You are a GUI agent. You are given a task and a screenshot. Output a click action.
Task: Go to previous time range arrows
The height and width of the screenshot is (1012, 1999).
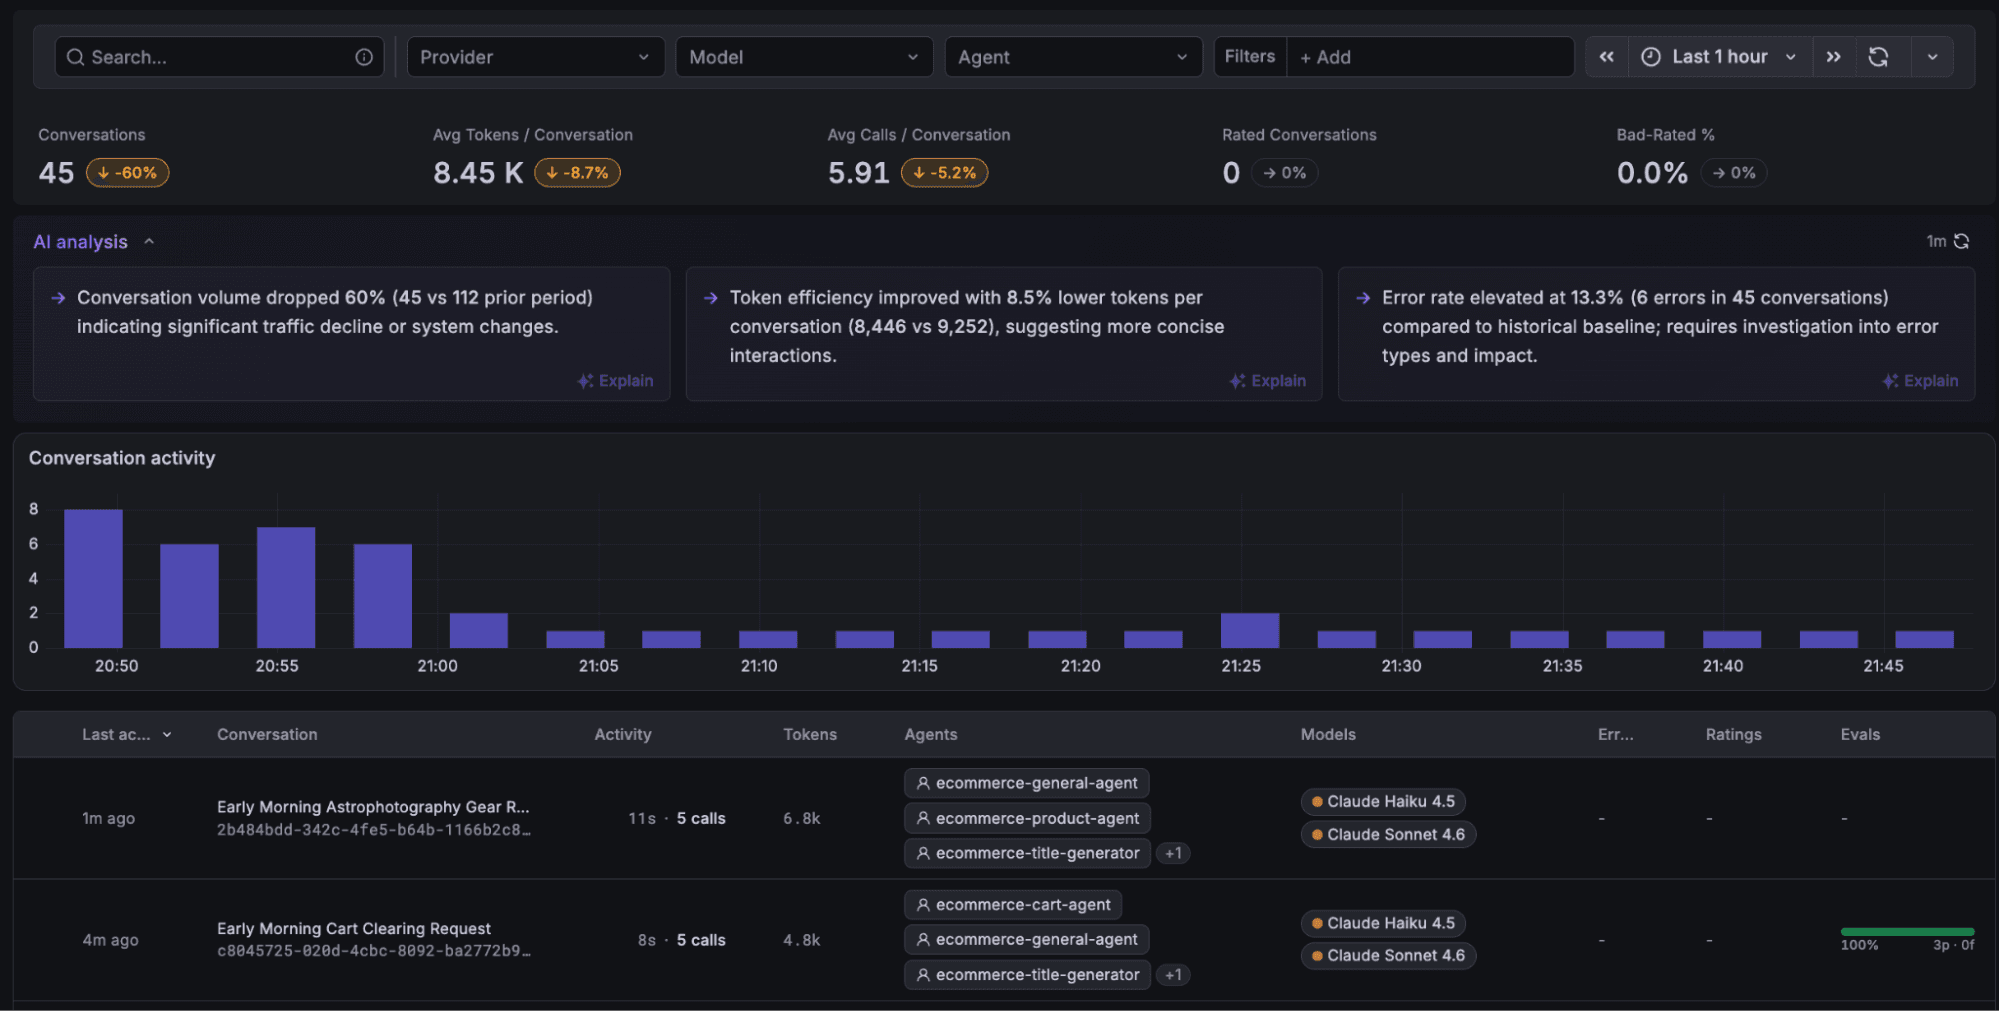1606,57
